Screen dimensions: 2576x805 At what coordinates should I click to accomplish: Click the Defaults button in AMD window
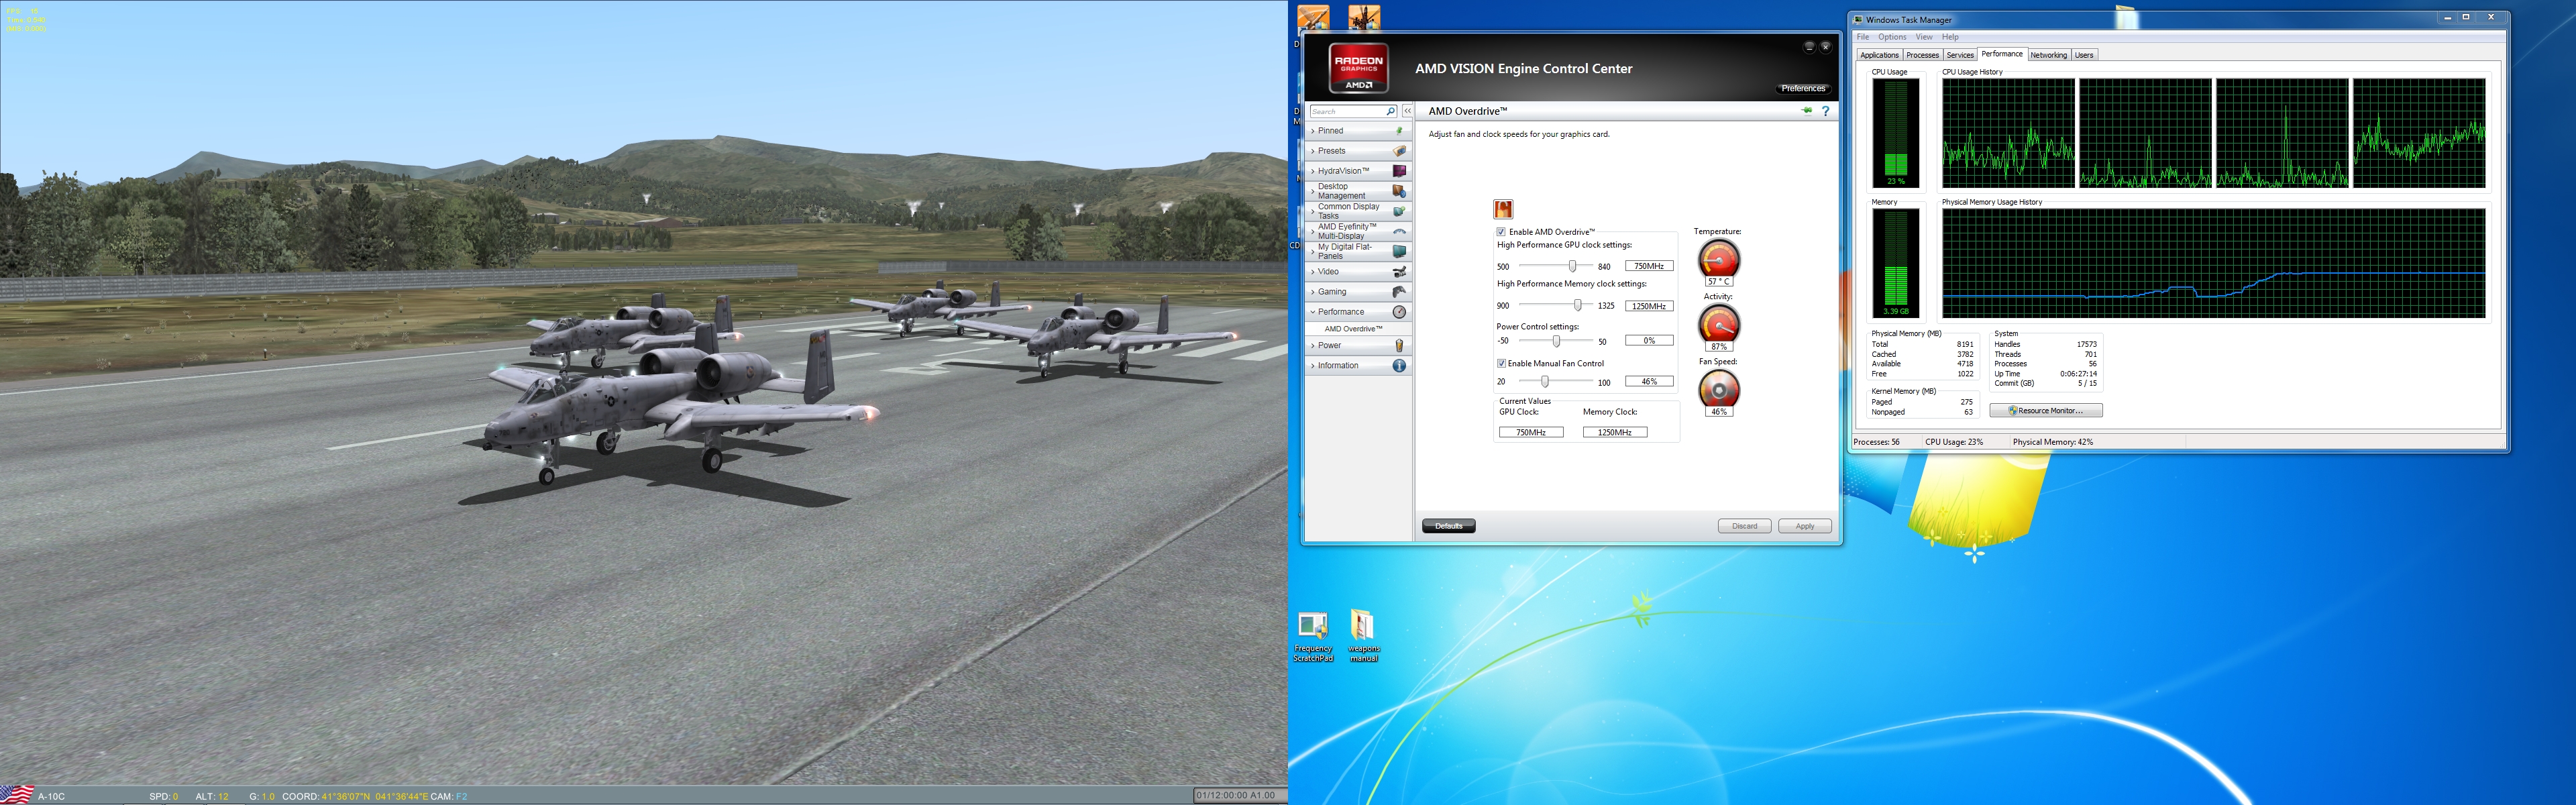point(1448,526)
